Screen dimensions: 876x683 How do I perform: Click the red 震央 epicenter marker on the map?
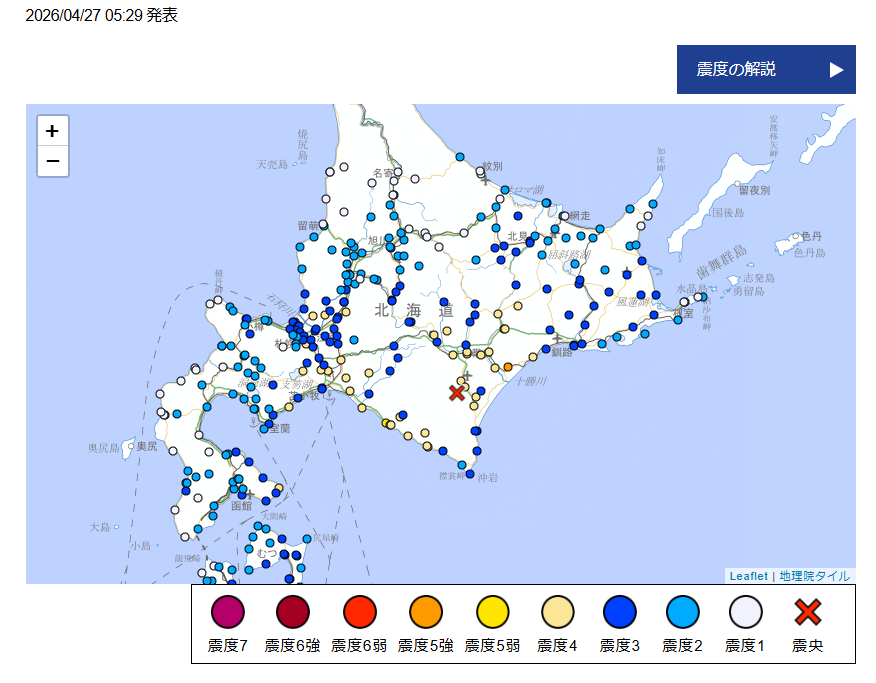click(456, 392)
